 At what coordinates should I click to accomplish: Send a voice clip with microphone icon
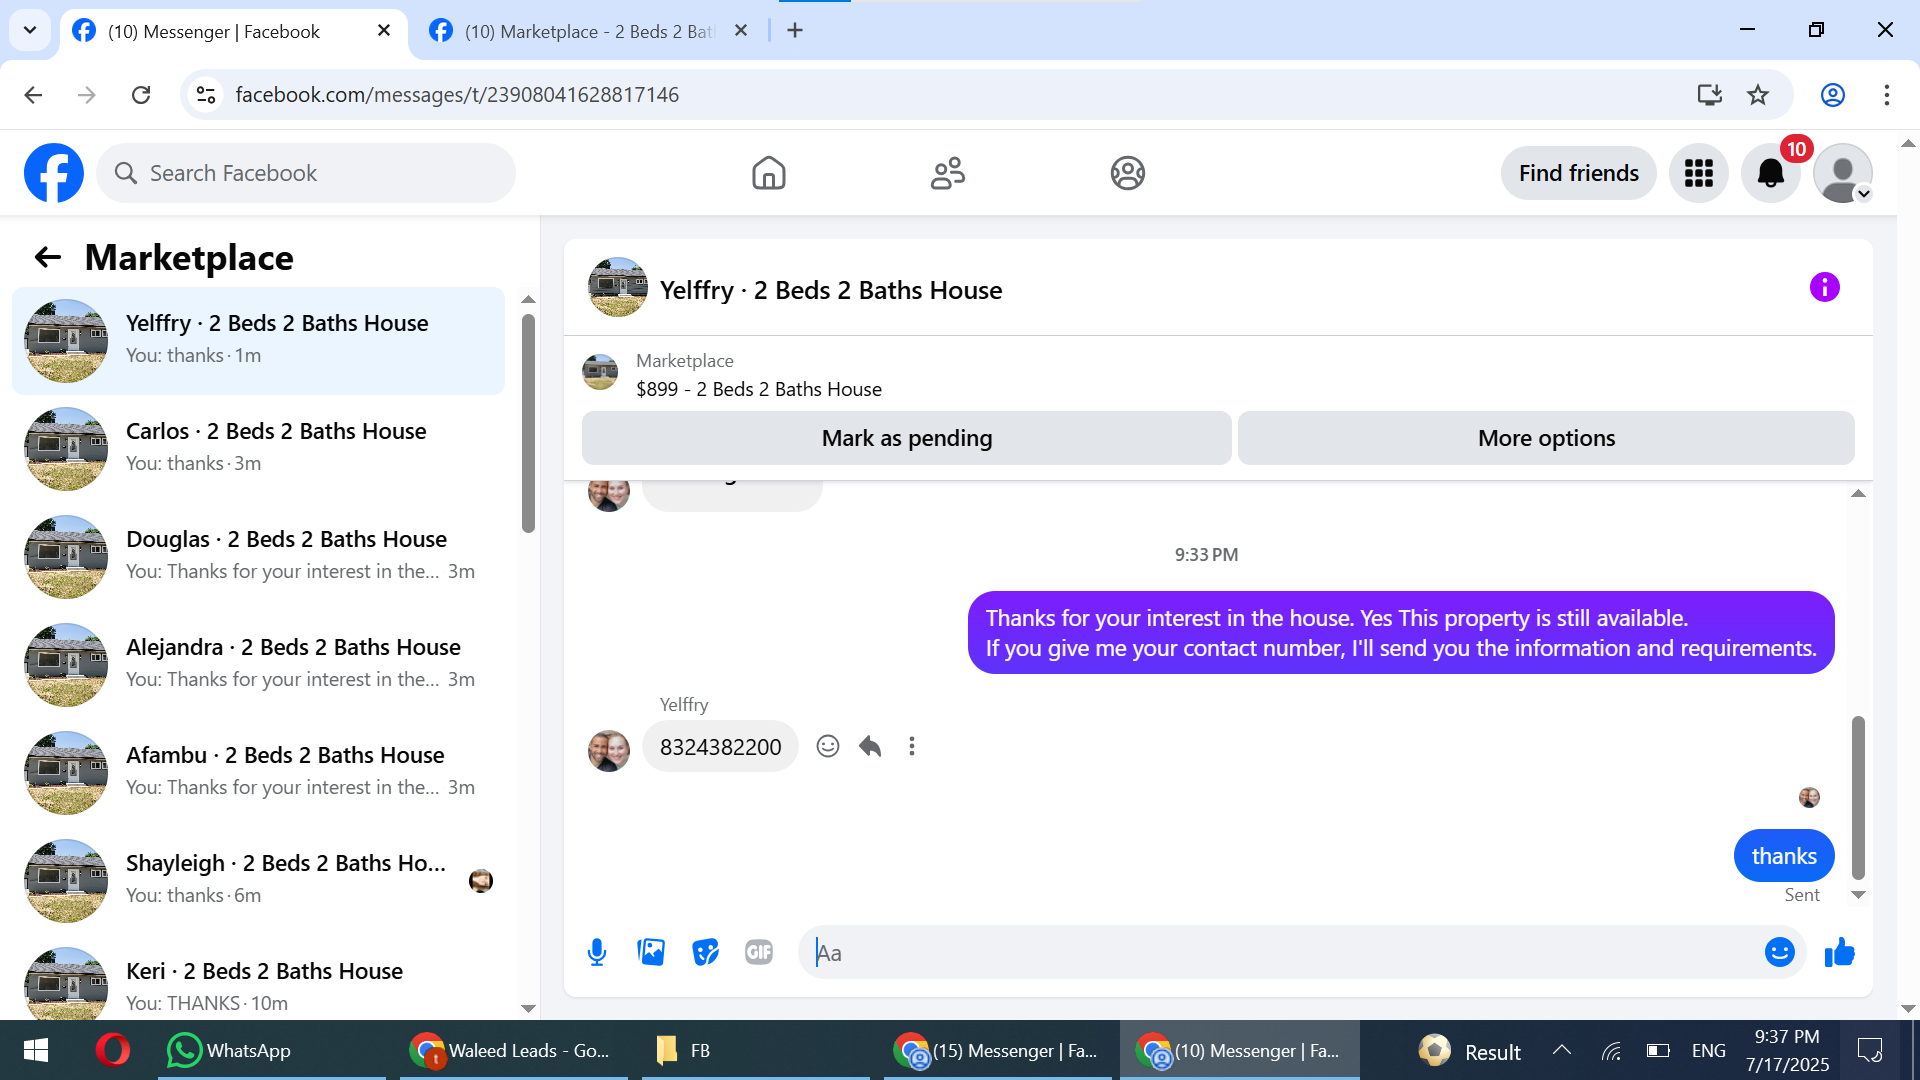pyautogui.click(x=597, y=952)
